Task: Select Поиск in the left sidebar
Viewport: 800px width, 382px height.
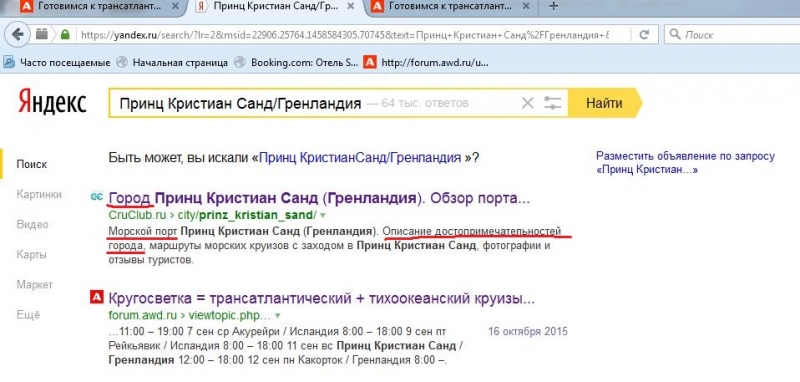Action: pos(32,164)
